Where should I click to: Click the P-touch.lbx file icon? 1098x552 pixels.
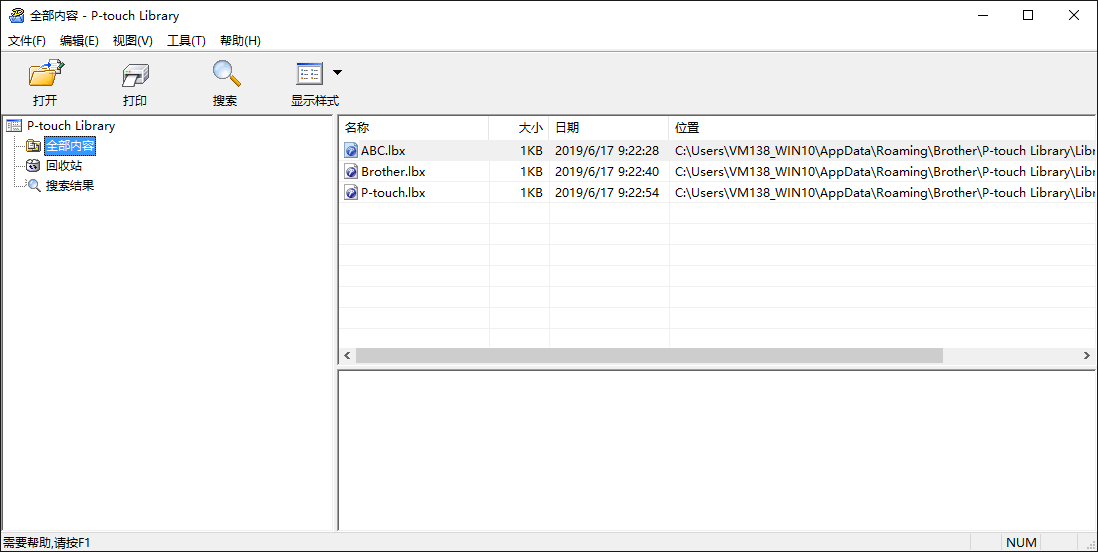[351, 193]
